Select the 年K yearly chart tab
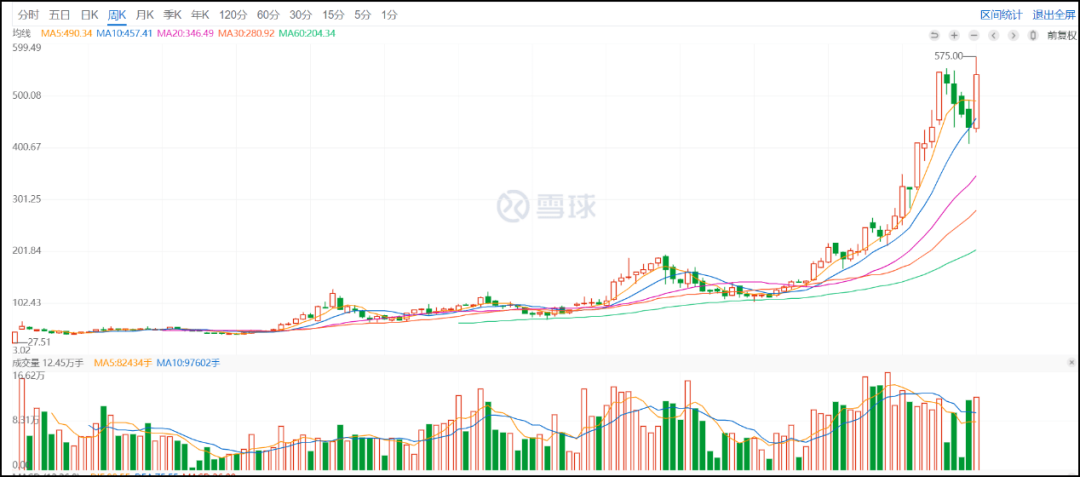 pos(200,15)
